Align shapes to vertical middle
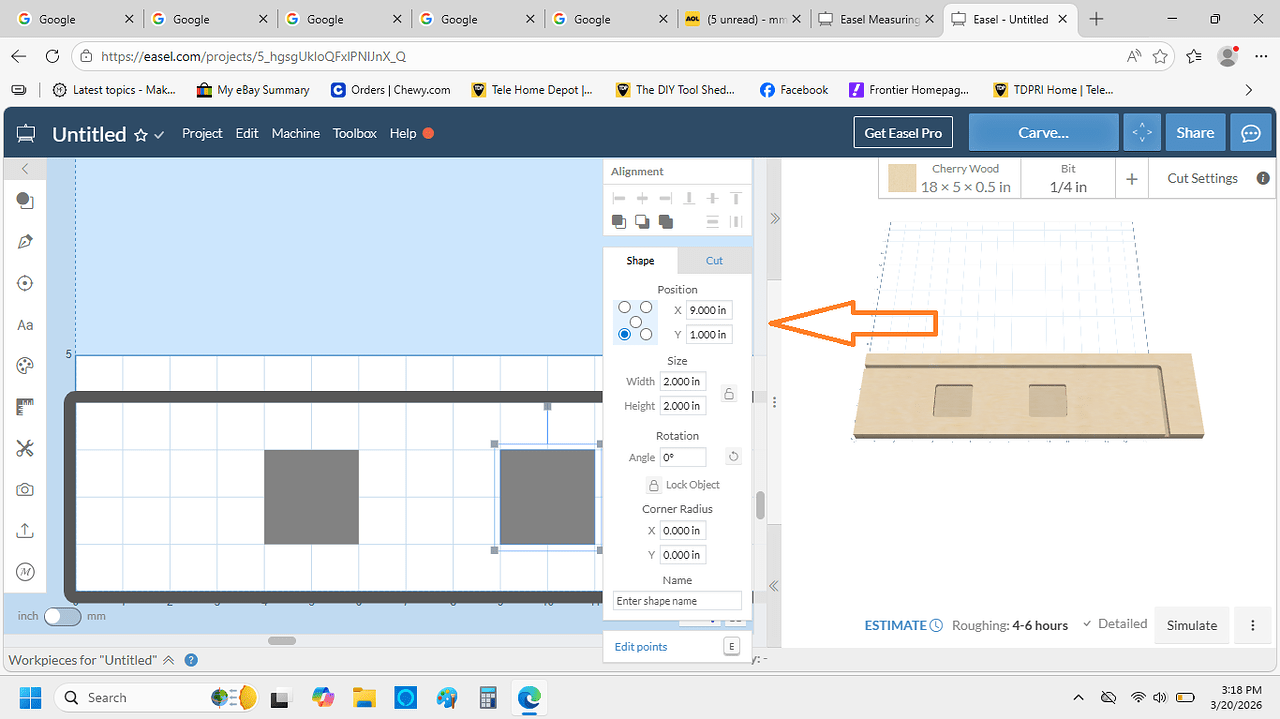The width and height of the screenshot is (1280, 719). [x=712, y=199]
